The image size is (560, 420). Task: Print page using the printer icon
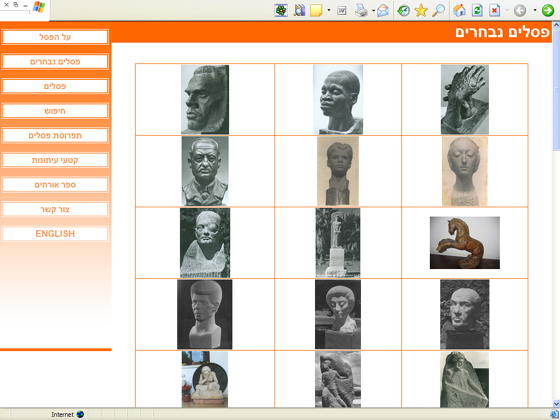[x=361, y=11]
